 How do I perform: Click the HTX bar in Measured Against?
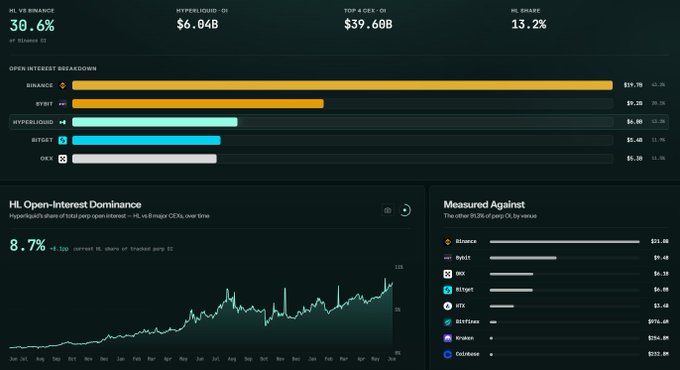coord(502,306)
